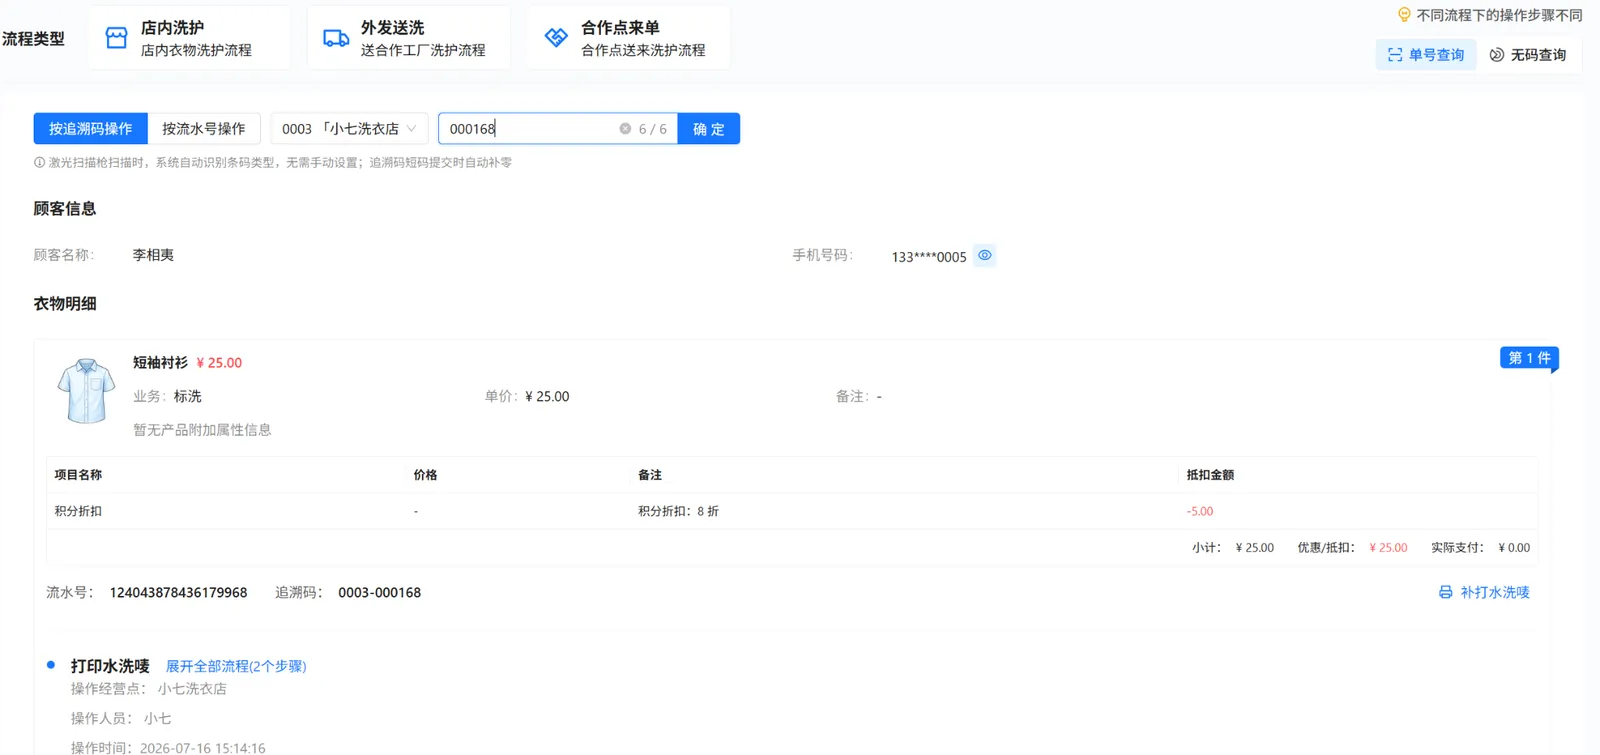1600x755 pixels.
Task: Click the 打印水洗唛 step title
Action: [x=110, y=666]
